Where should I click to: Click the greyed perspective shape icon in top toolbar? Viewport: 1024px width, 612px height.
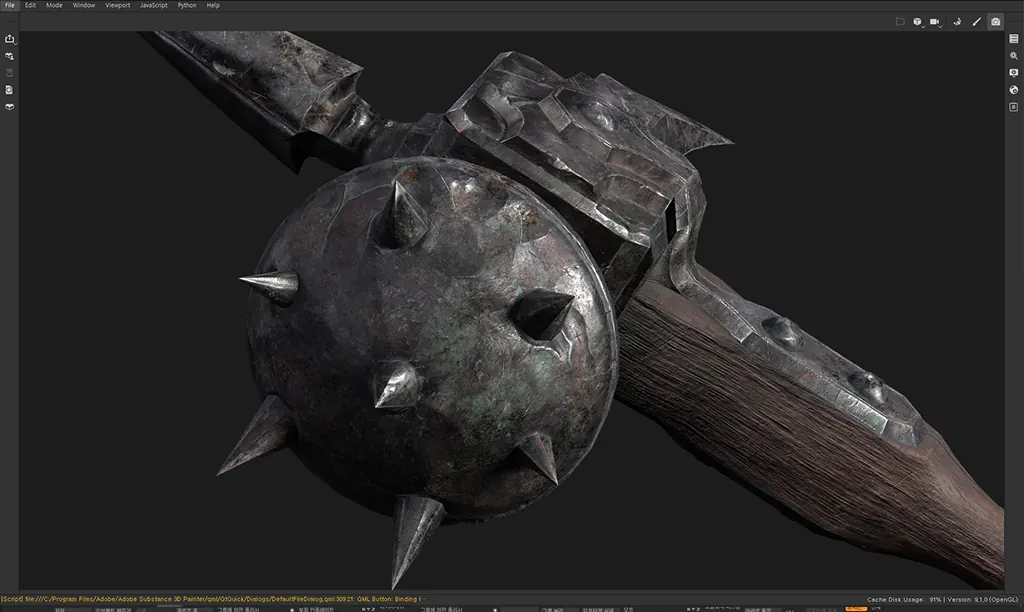pyautogui.click(x=900, y=22)
